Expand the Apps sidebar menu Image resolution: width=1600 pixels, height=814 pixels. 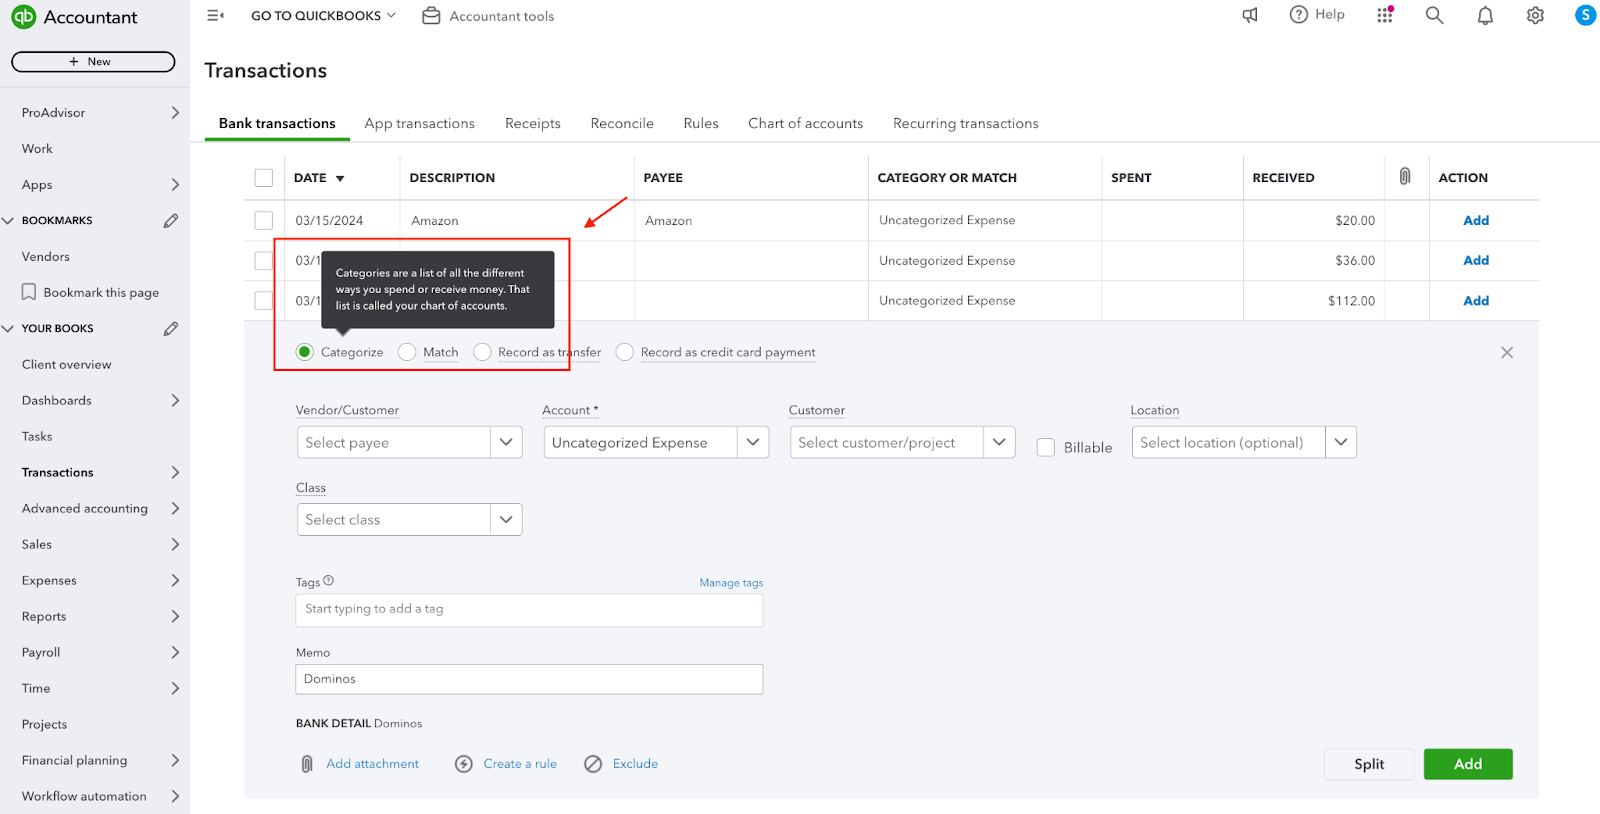click(175, 184)
